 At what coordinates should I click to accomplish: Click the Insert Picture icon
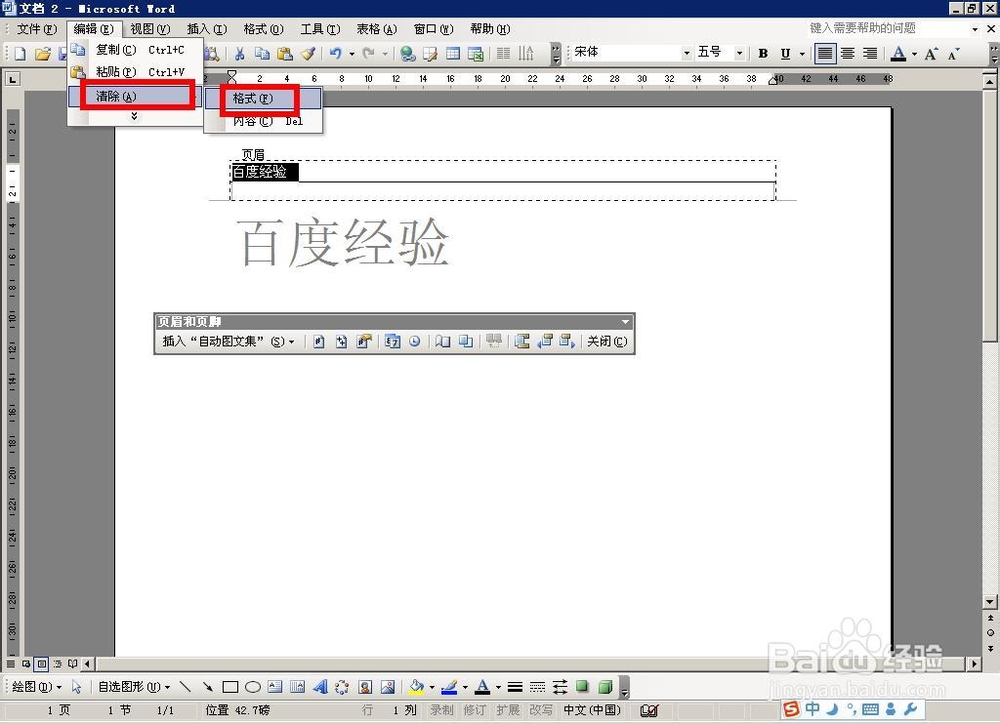tap(388, 687)
